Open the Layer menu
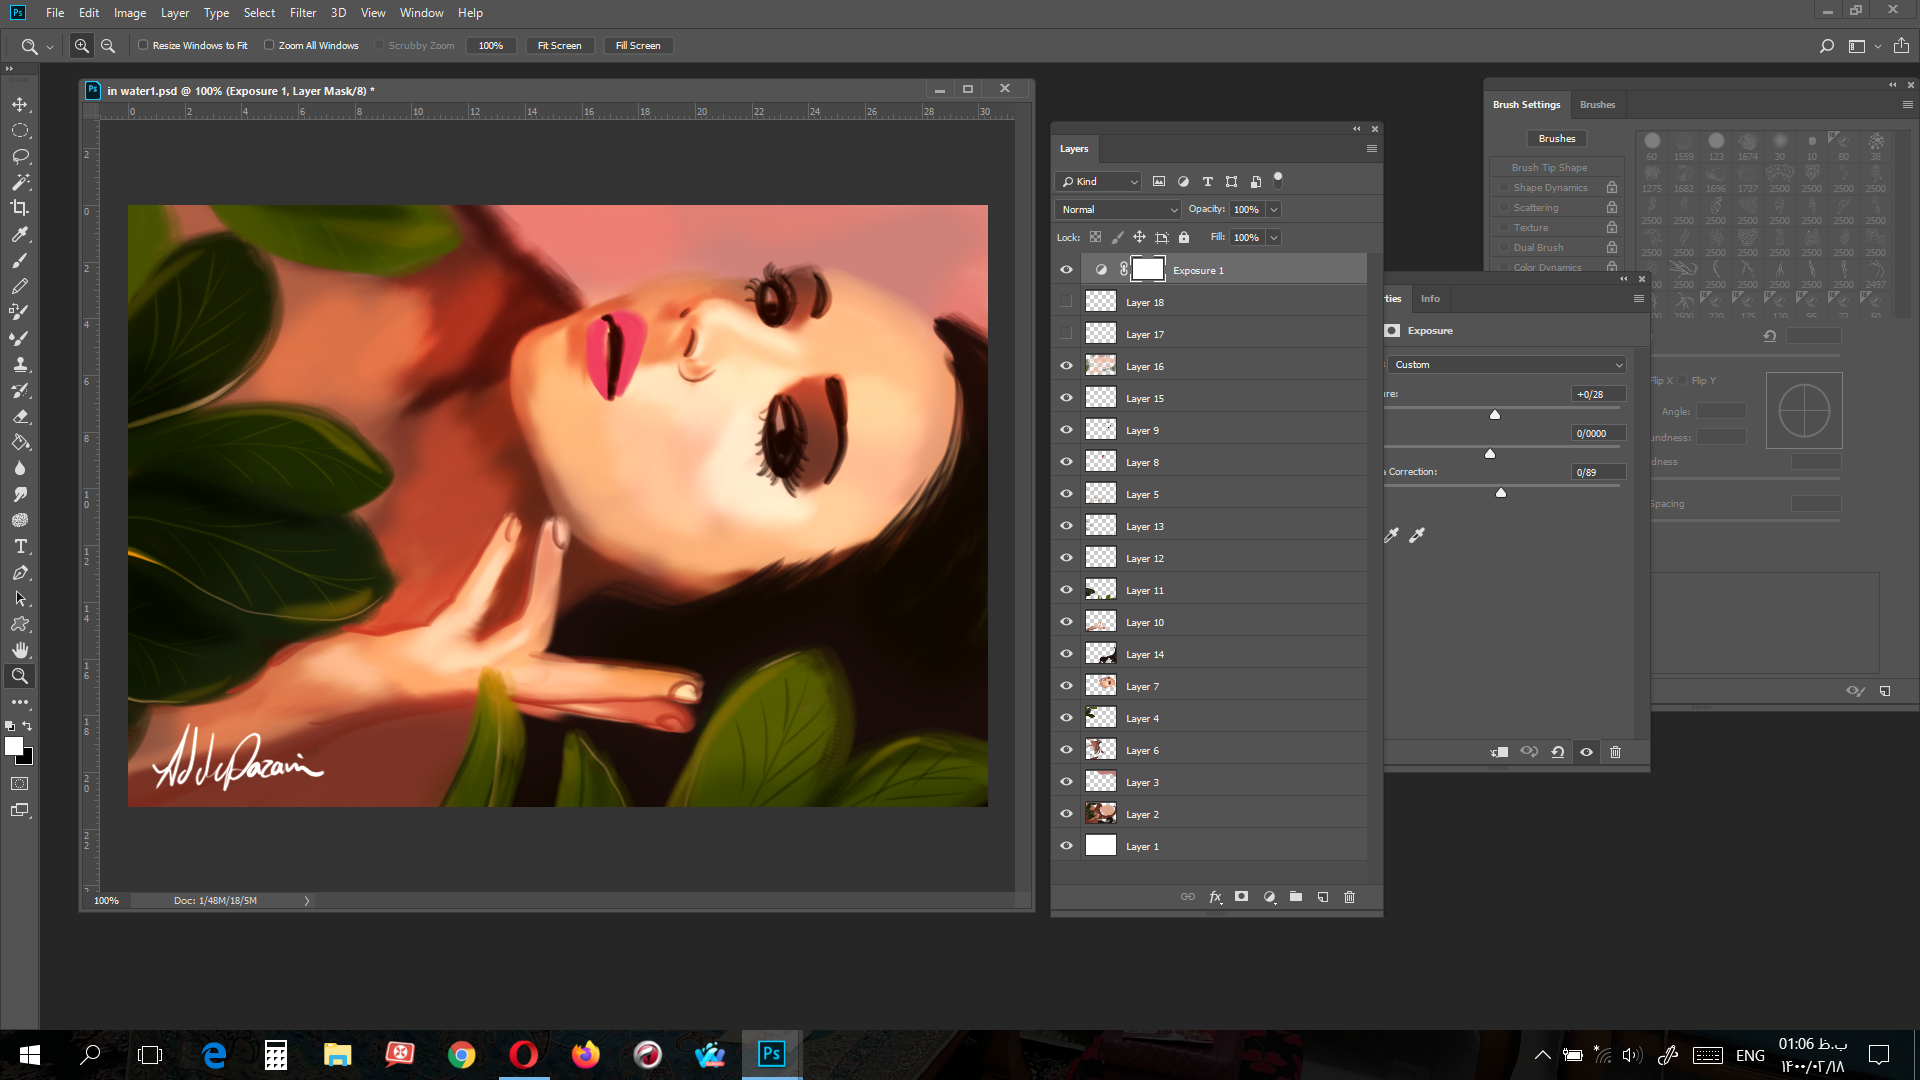The height and width of the screenshot is (1080, 1920). coord(175,13)
